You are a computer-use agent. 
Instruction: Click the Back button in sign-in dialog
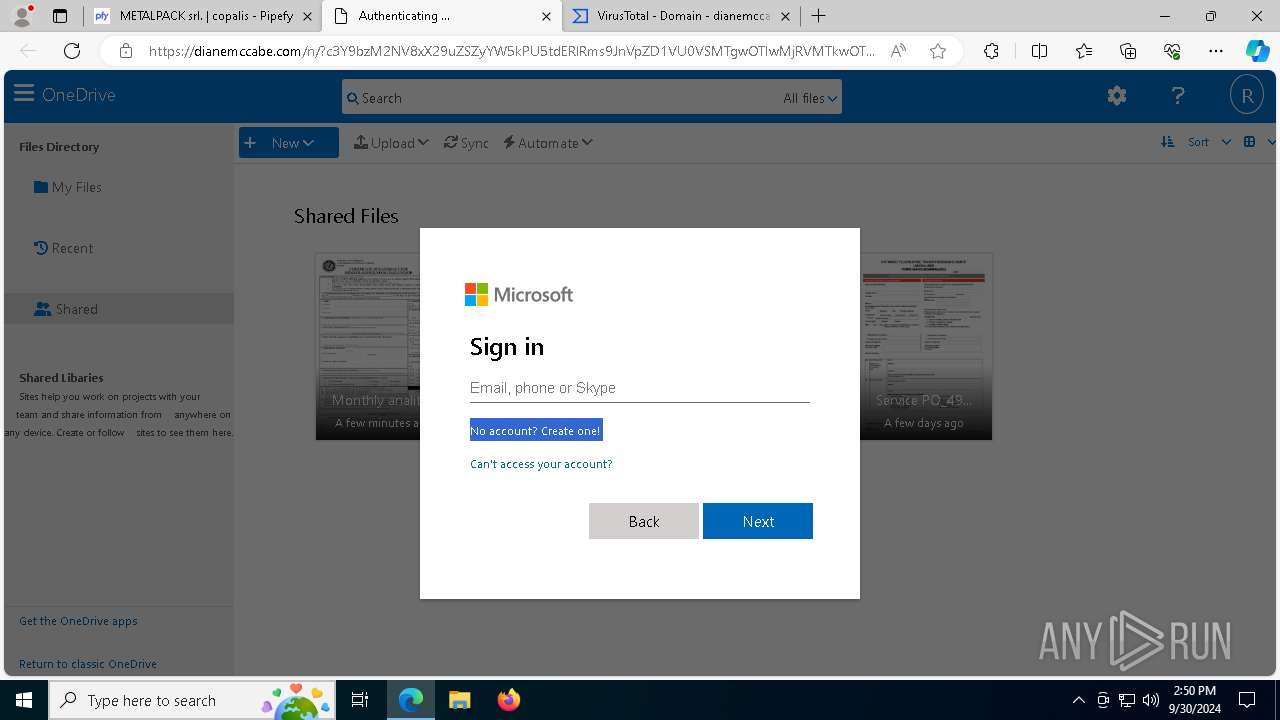[x=644, y=521]
